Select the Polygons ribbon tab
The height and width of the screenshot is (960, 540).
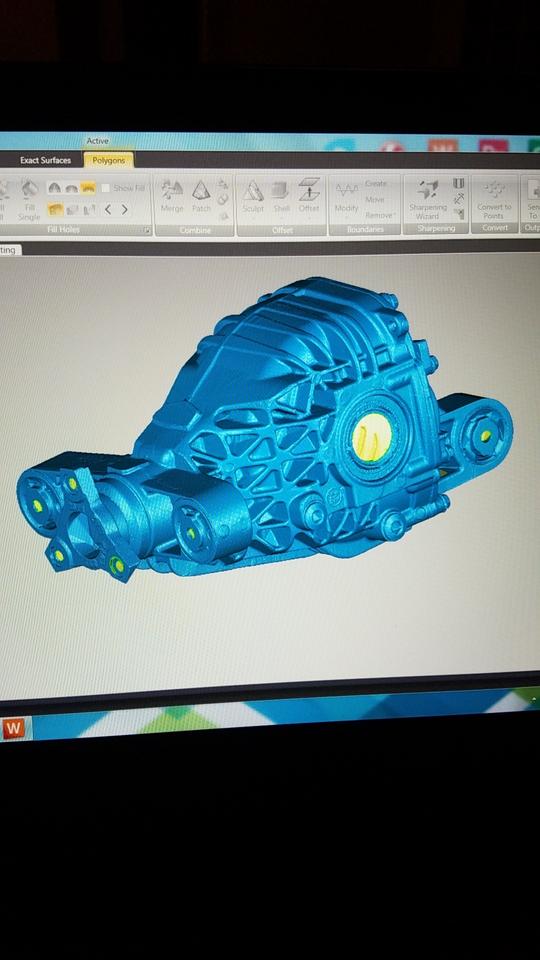coord(108,160)
